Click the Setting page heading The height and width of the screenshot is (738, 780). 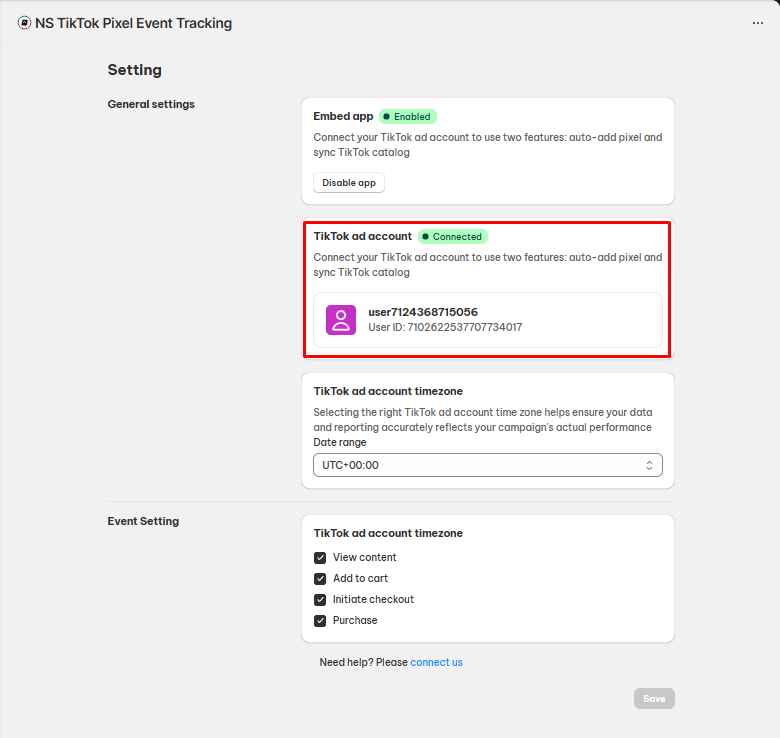coord(134,70)
